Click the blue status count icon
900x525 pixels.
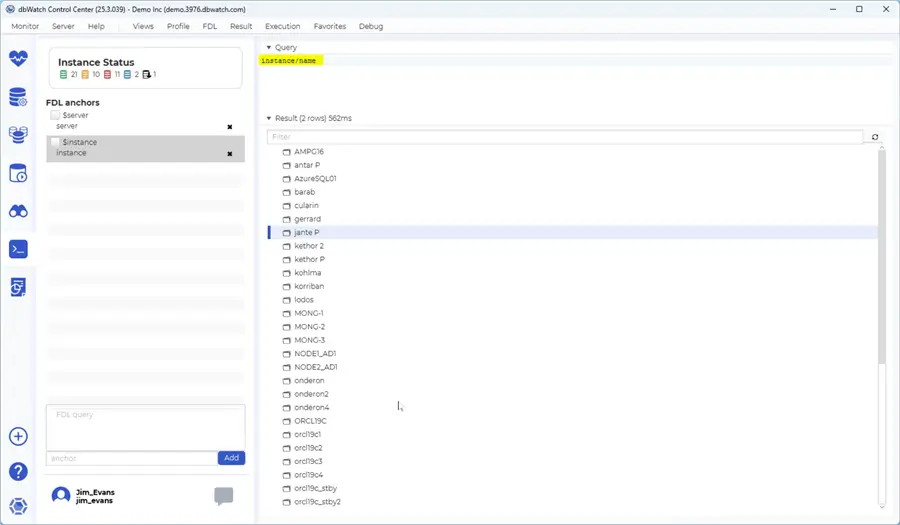click(x=127, y=75)
